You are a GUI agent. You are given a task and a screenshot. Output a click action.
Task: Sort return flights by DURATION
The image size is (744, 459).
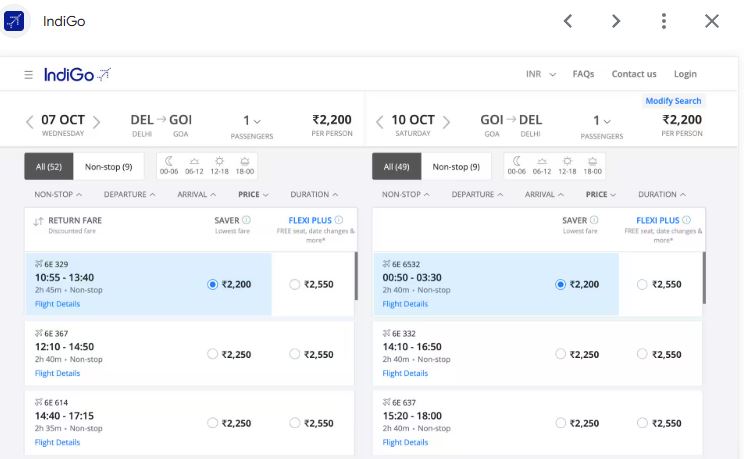tap(662, 194)
